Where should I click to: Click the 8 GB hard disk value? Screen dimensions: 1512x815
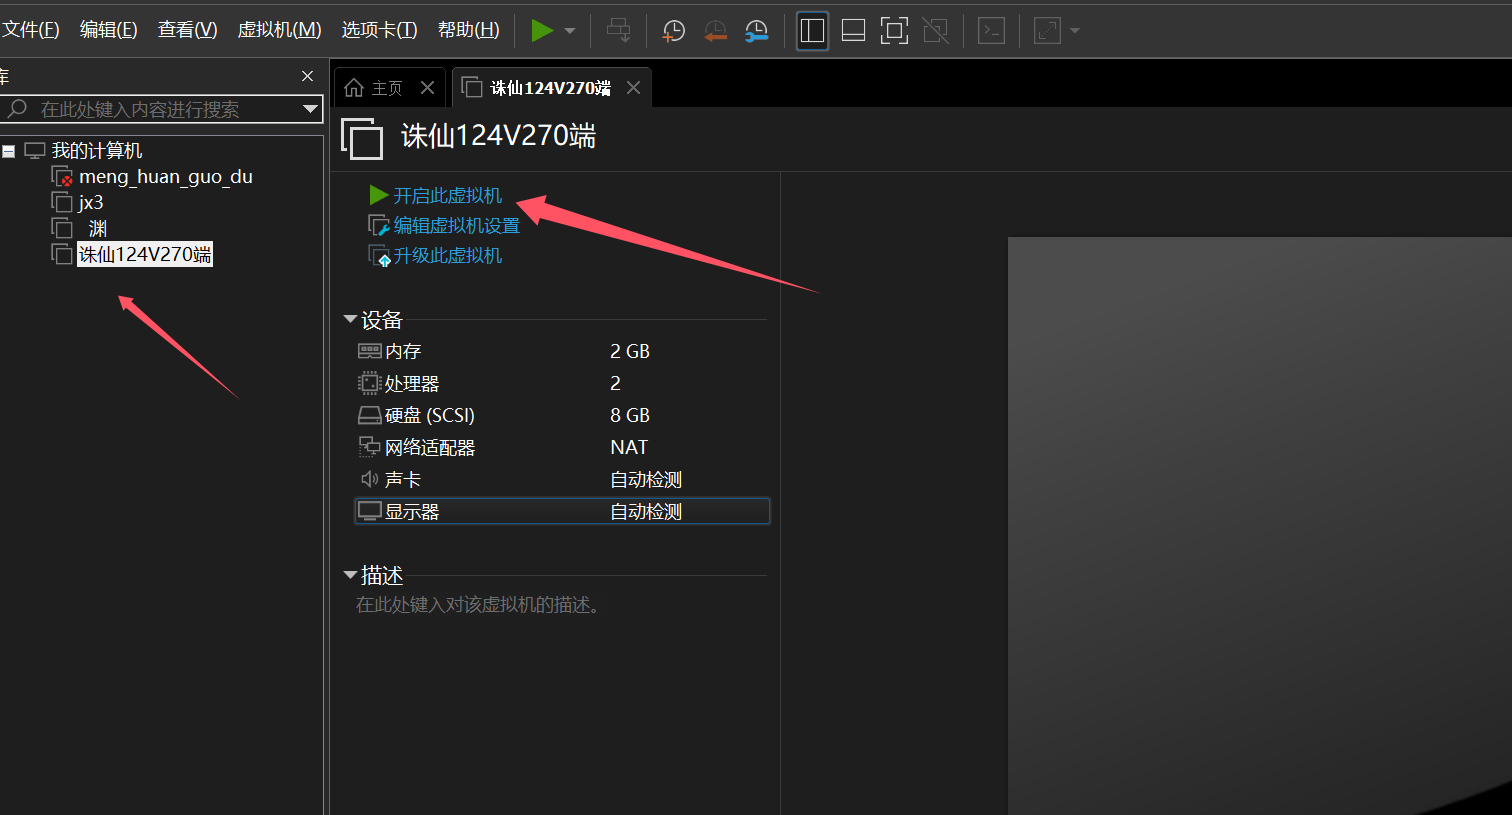click(x=630, y=415)
